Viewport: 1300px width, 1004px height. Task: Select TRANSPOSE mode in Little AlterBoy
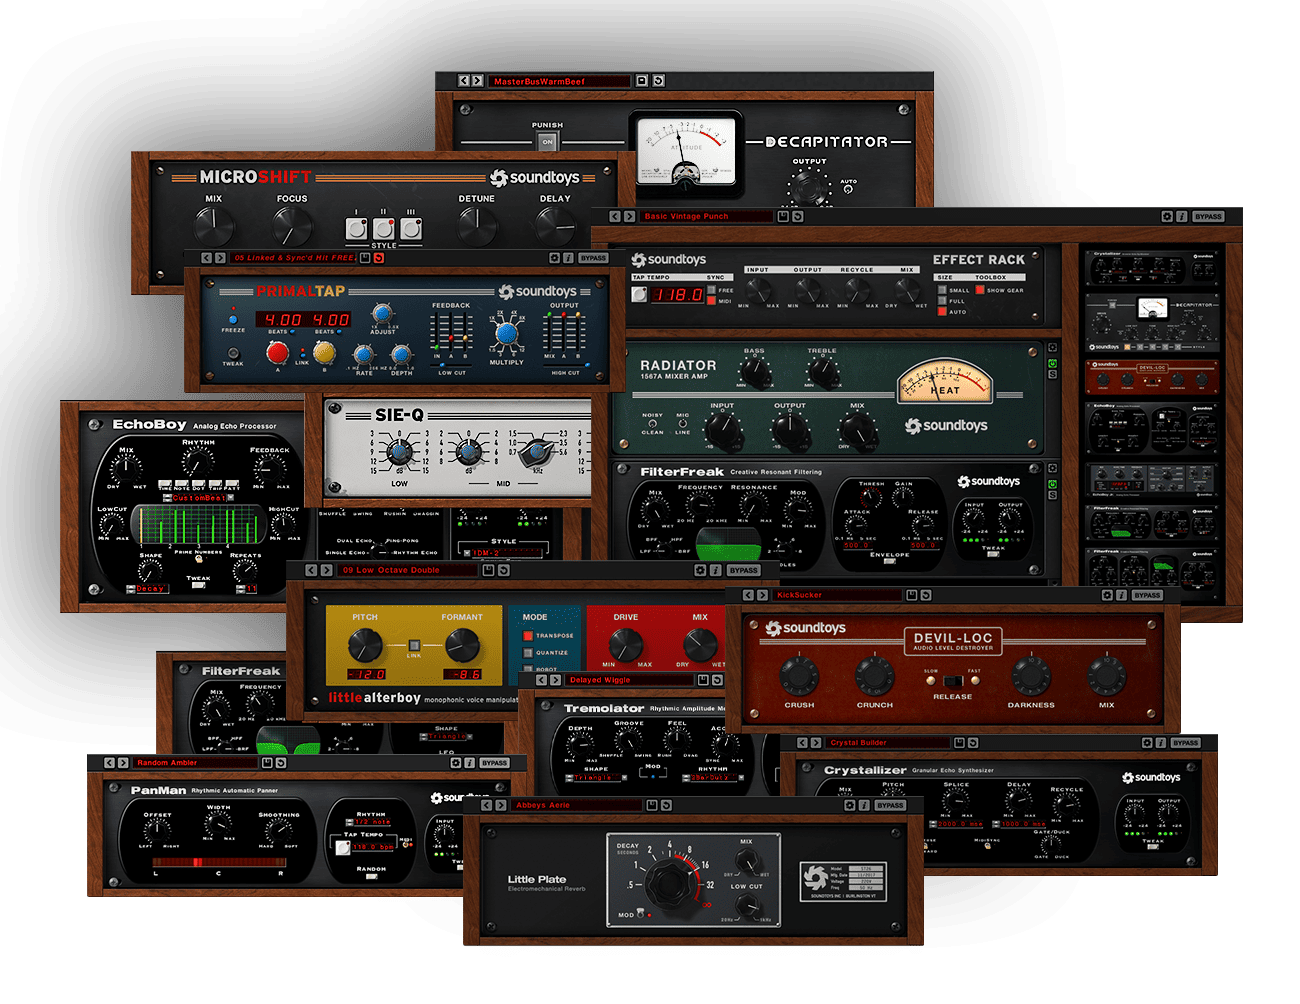click(528, 635)
